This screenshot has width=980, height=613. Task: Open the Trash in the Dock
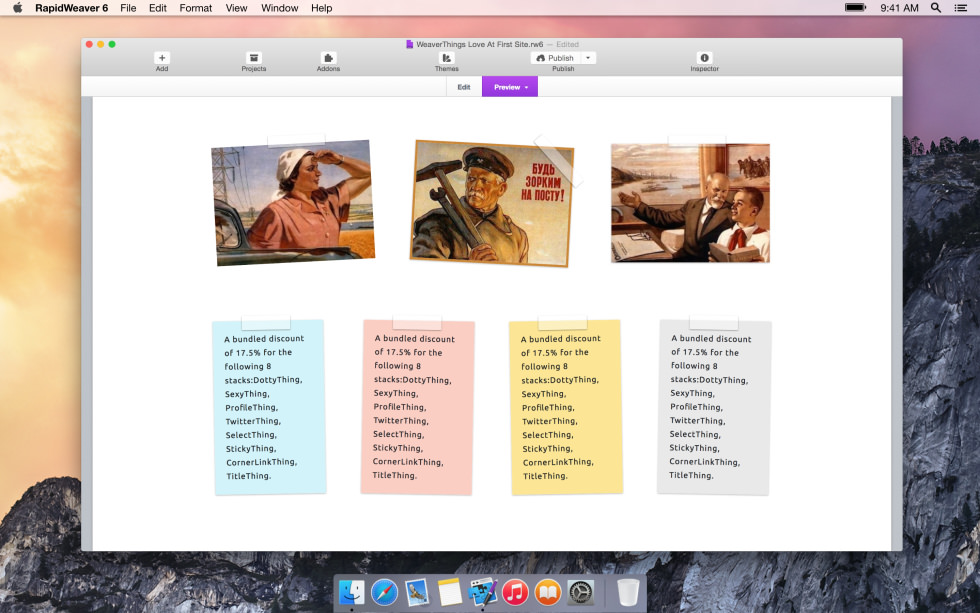tap(628, 592)
